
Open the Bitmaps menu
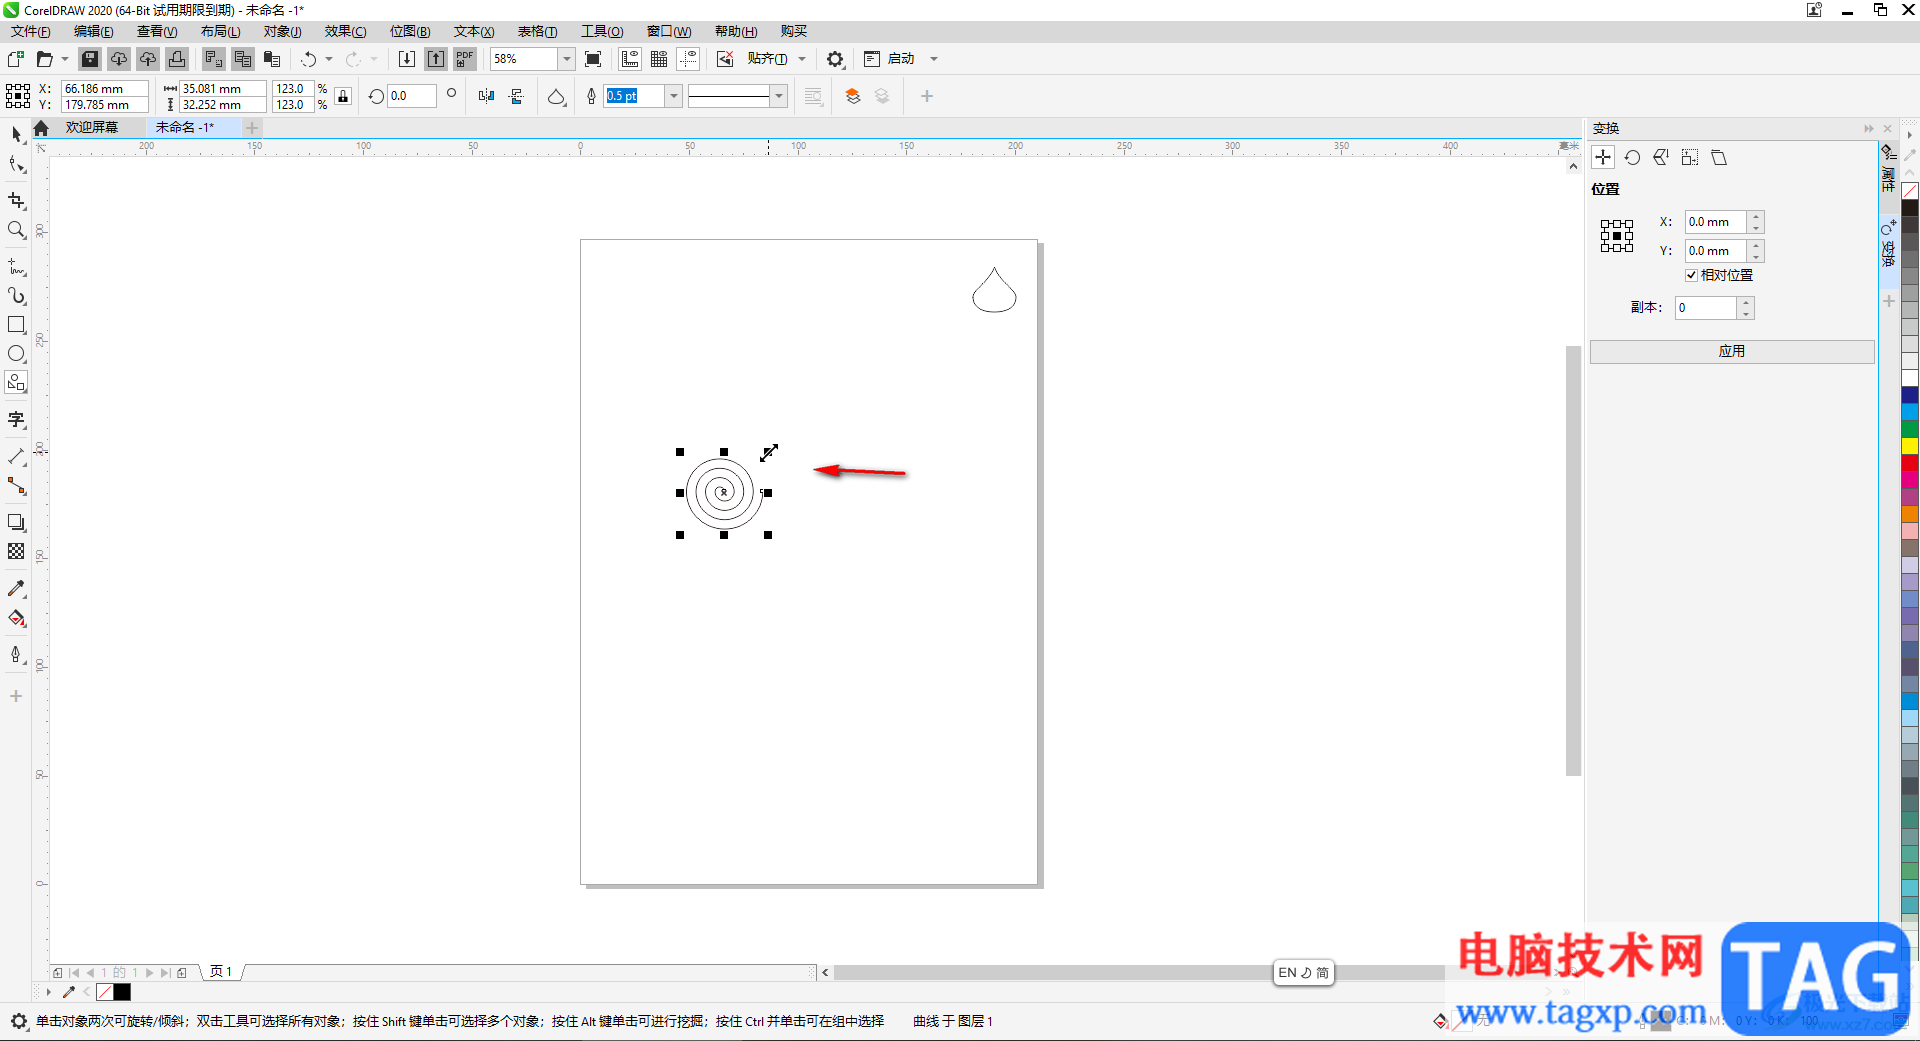(410, 31)
